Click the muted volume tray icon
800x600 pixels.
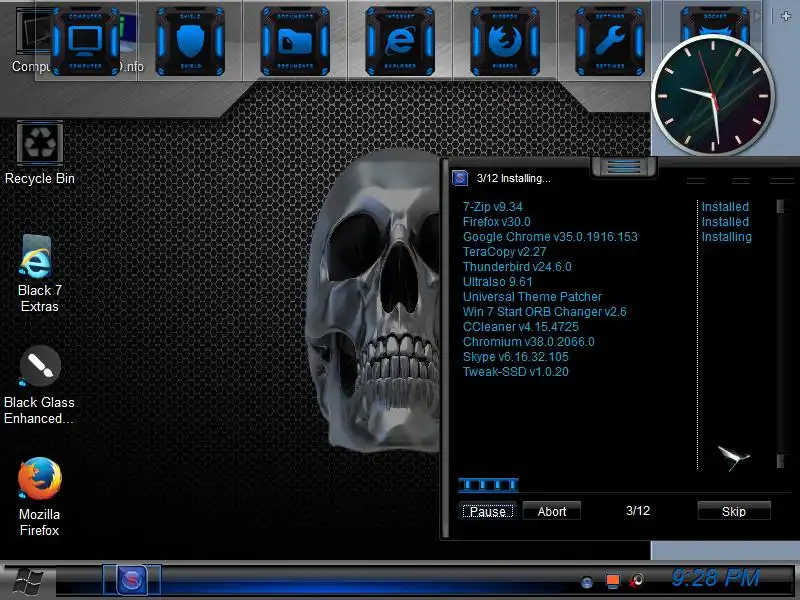pos(636,581)
